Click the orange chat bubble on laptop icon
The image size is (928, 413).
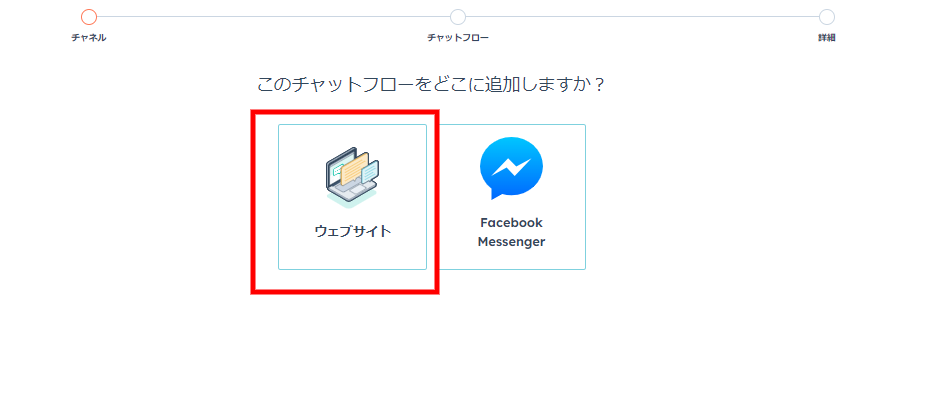(x=354, y=167)
